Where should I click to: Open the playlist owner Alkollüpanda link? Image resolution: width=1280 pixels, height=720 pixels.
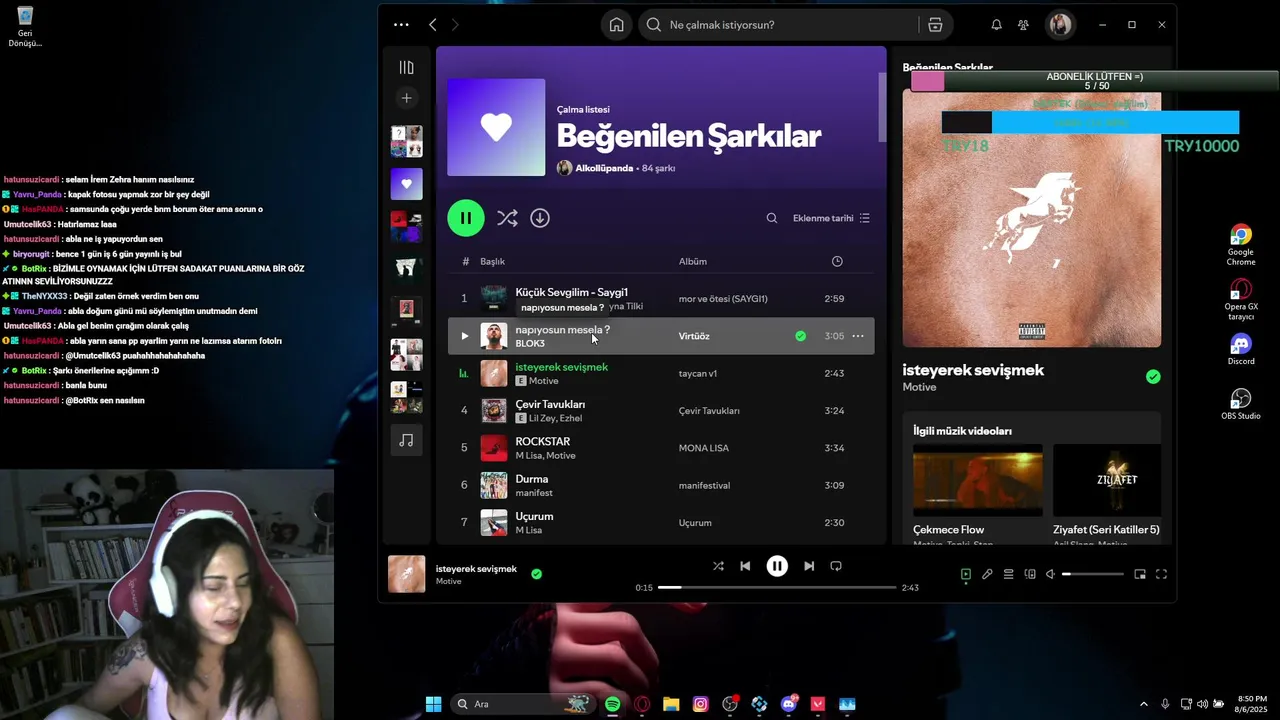pyautogui.click(x=604, y=168)
